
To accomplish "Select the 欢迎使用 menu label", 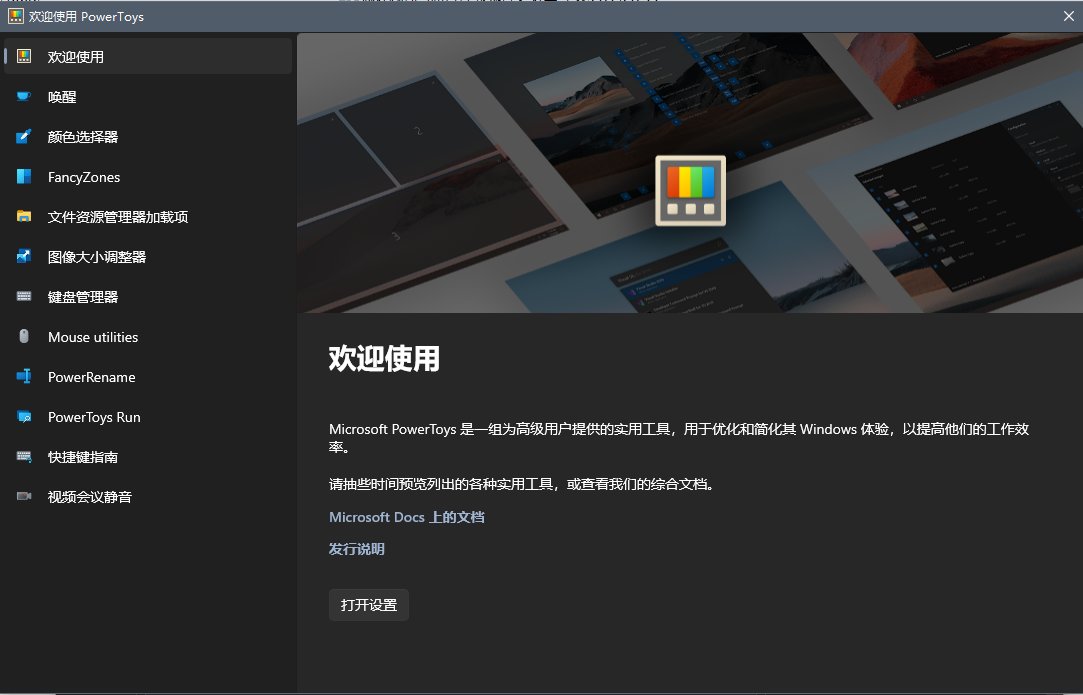I will (x=75, y=57).
